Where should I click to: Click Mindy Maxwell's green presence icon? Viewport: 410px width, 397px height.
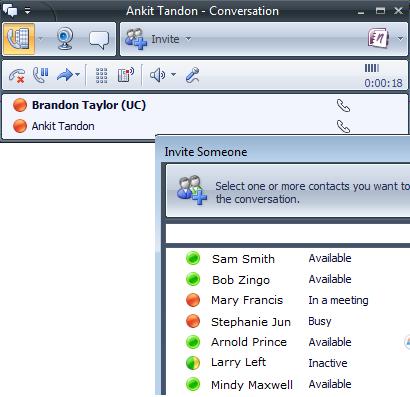pyautogui.click(x=193, y=384)
